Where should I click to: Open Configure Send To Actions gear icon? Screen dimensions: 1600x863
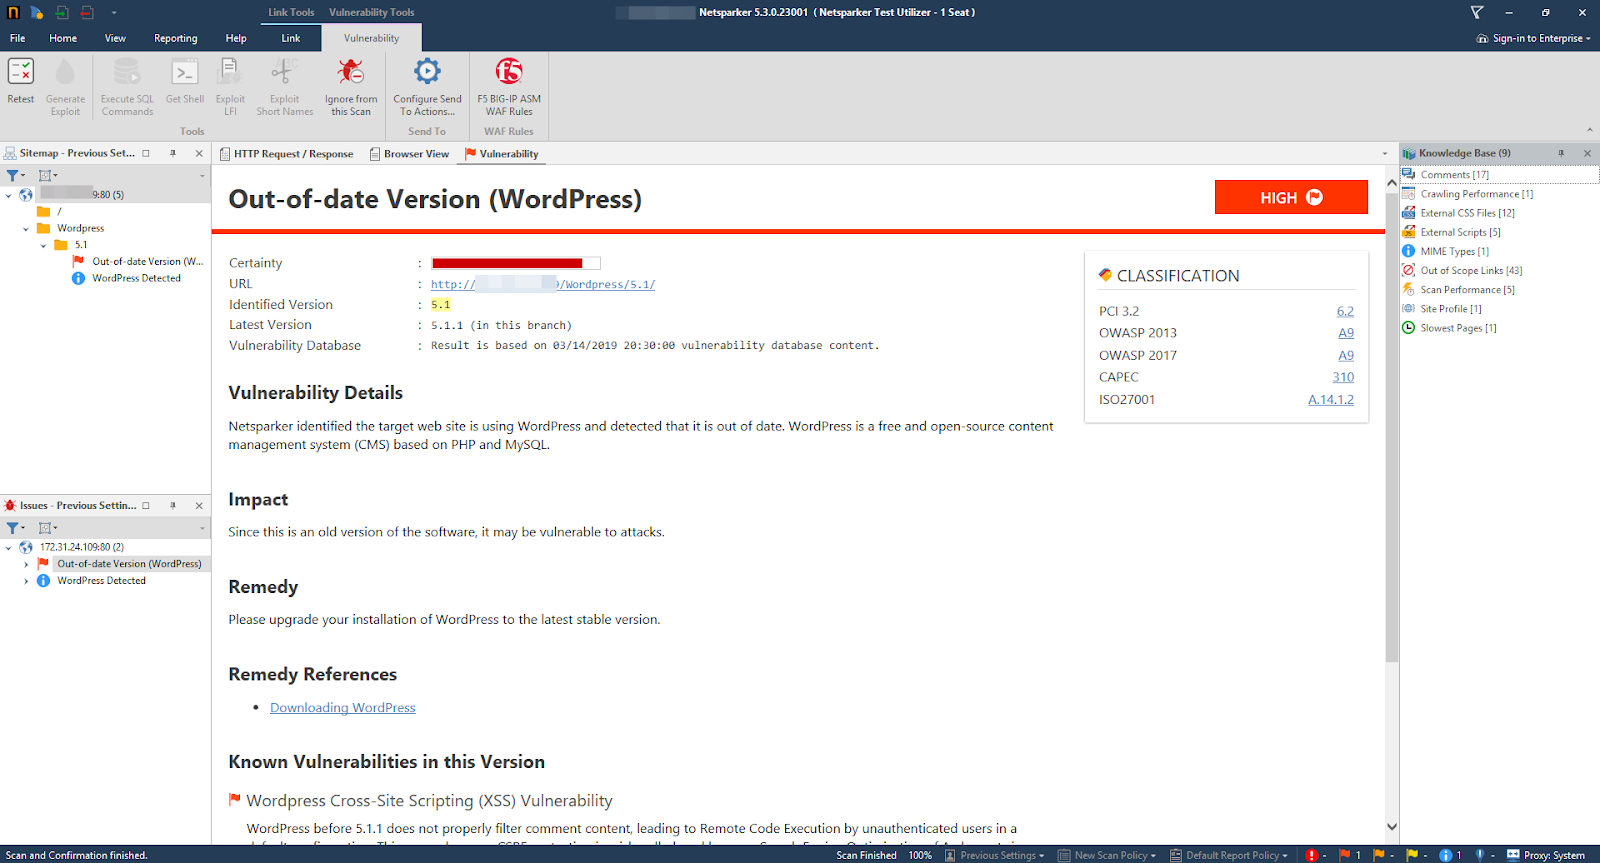(x=427, y=72)
